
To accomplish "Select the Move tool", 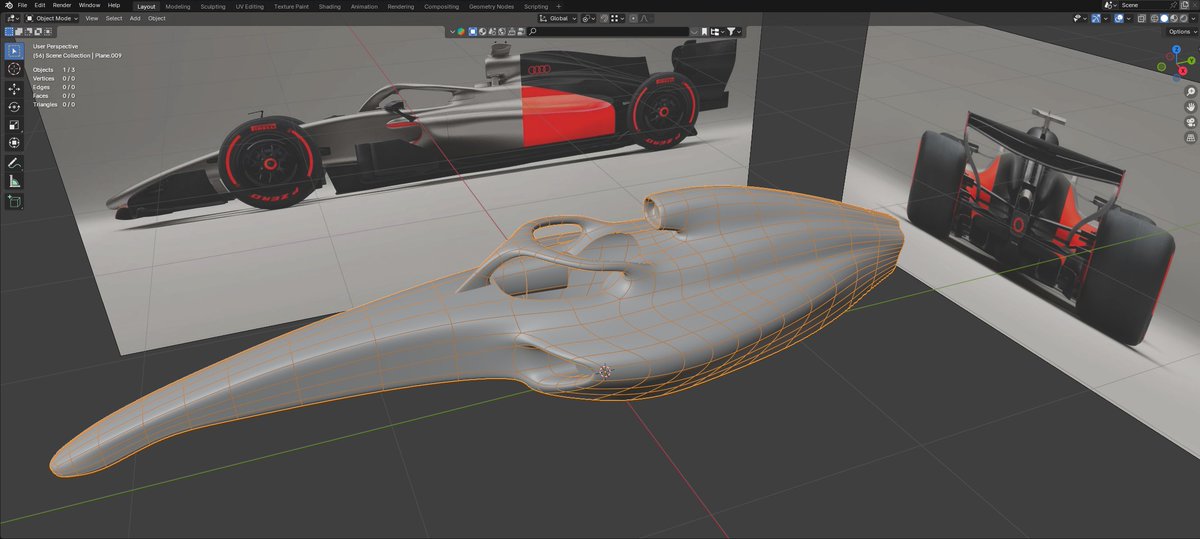I will tap(15, 88).
